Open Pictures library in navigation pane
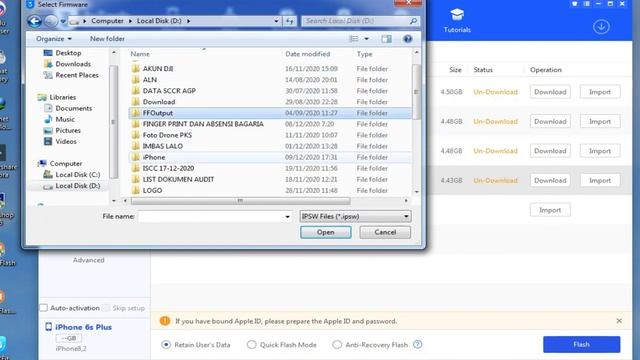The image size is (640, 360). (x=62, y=130)
